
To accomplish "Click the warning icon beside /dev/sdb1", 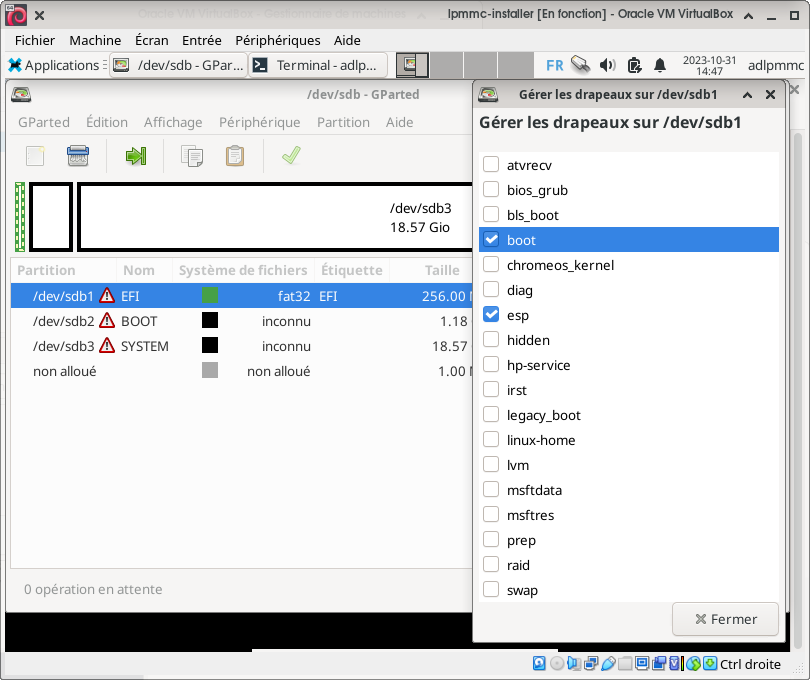I will click(107, 296).
